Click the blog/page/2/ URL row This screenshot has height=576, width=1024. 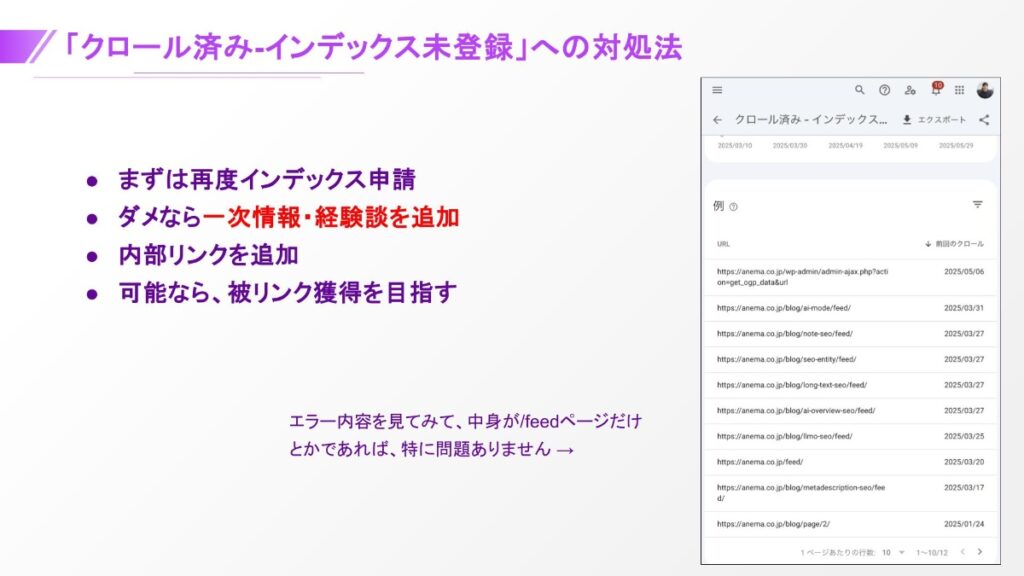[x=774, y=524]
